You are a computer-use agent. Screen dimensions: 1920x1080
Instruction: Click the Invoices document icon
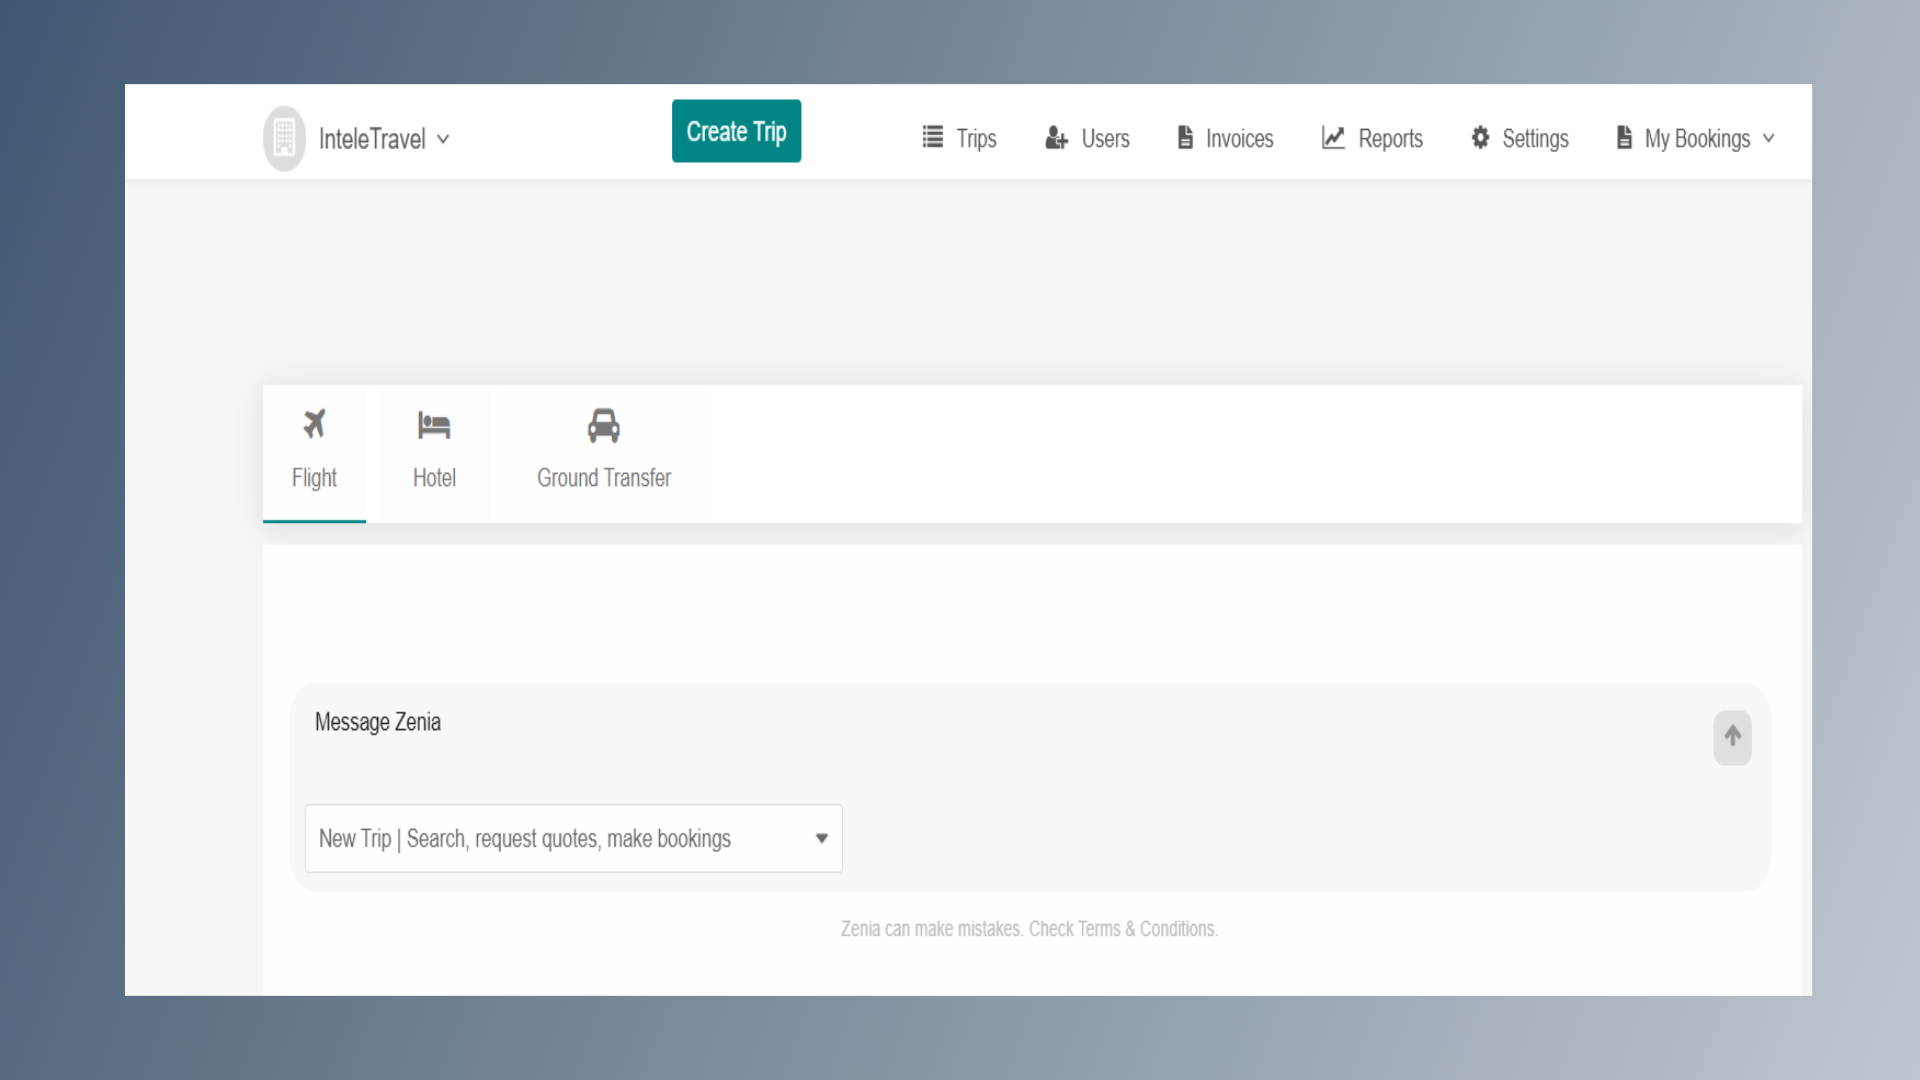(1185, 138)
